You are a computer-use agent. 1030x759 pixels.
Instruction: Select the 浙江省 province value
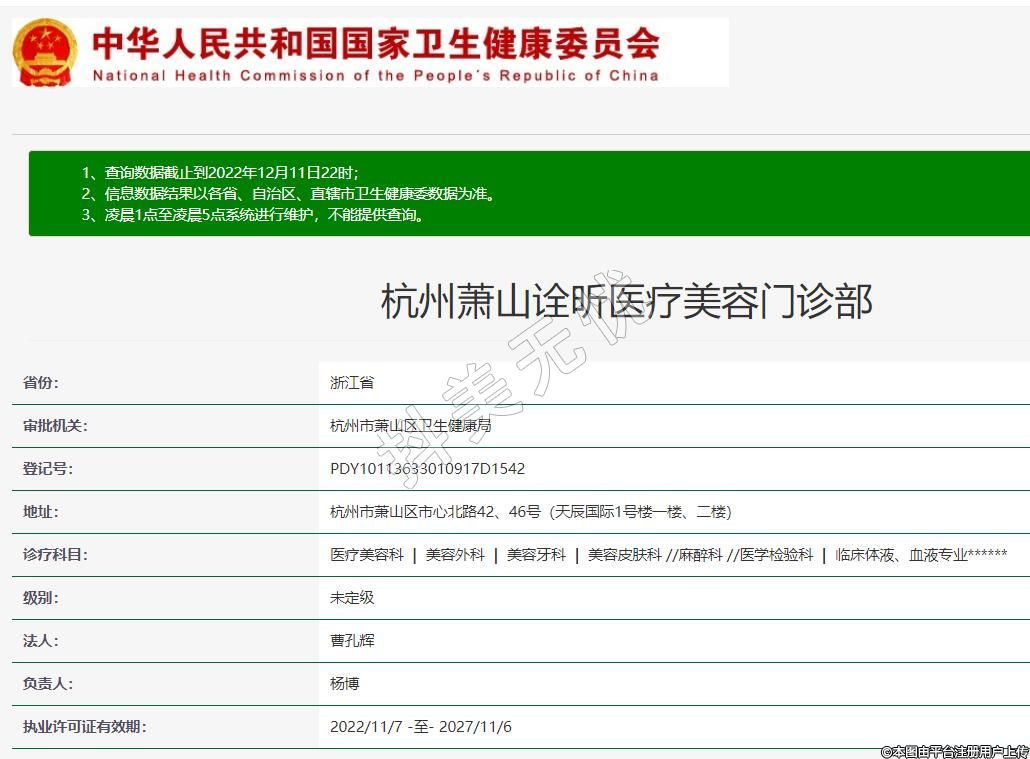352,383
